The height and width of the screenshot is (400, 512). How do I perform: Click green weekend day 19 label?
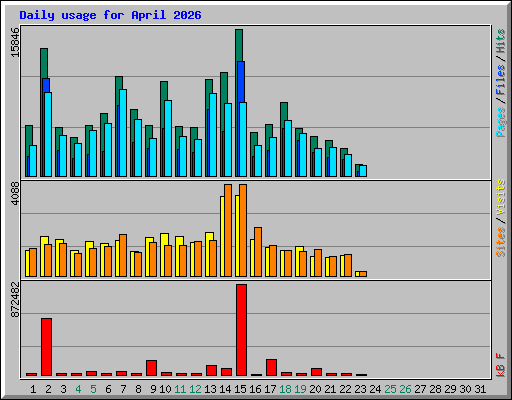(x=300, y=389)
